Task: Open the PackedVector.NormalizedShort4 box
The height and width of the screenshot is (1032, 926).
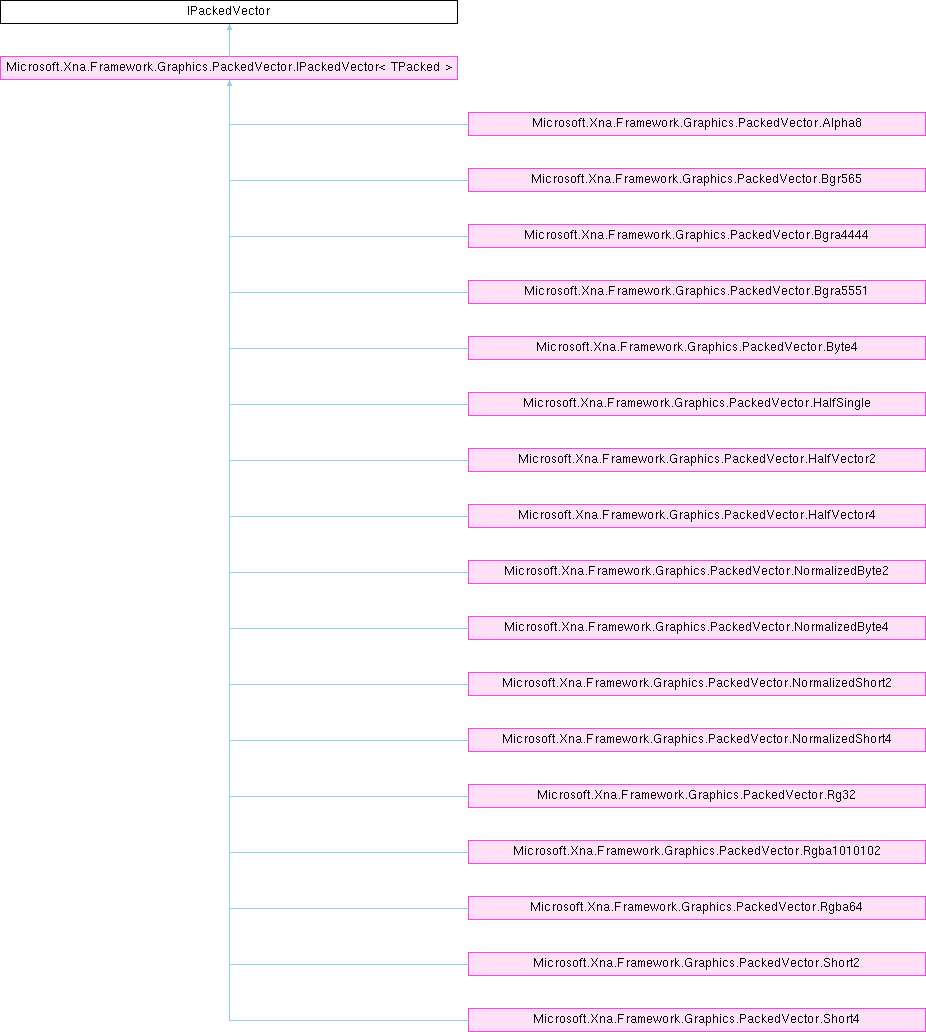Action: click(x=697, y=740)
